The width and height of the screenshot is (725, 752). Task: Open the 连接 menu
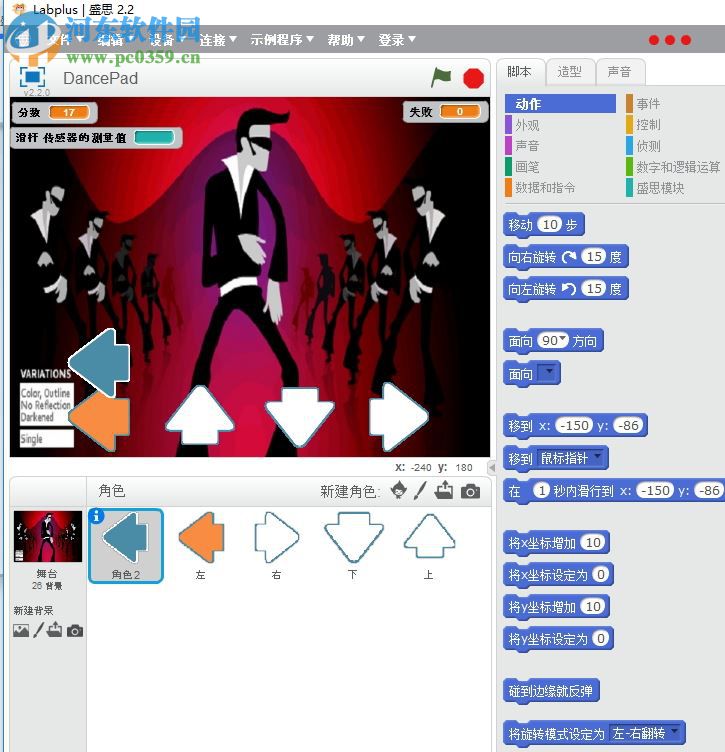click(218, 40)
